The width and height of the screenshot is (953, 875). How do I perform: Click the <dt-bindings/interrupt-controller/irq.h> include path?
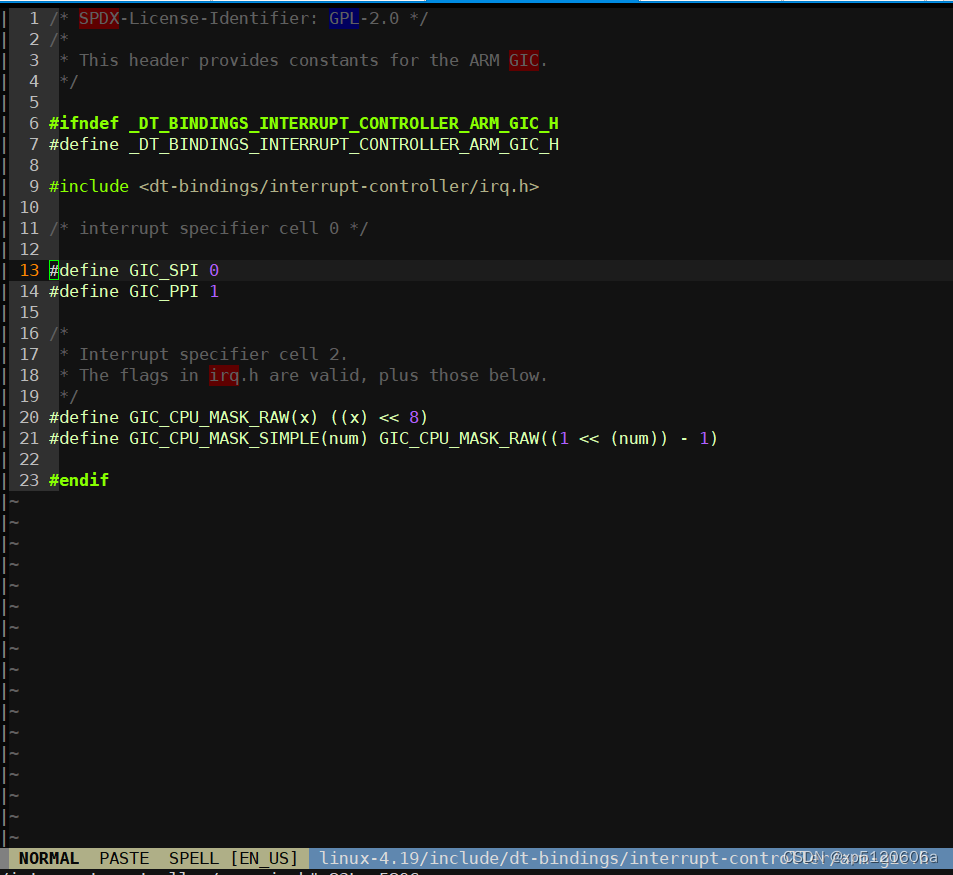[x=339, y=187]
